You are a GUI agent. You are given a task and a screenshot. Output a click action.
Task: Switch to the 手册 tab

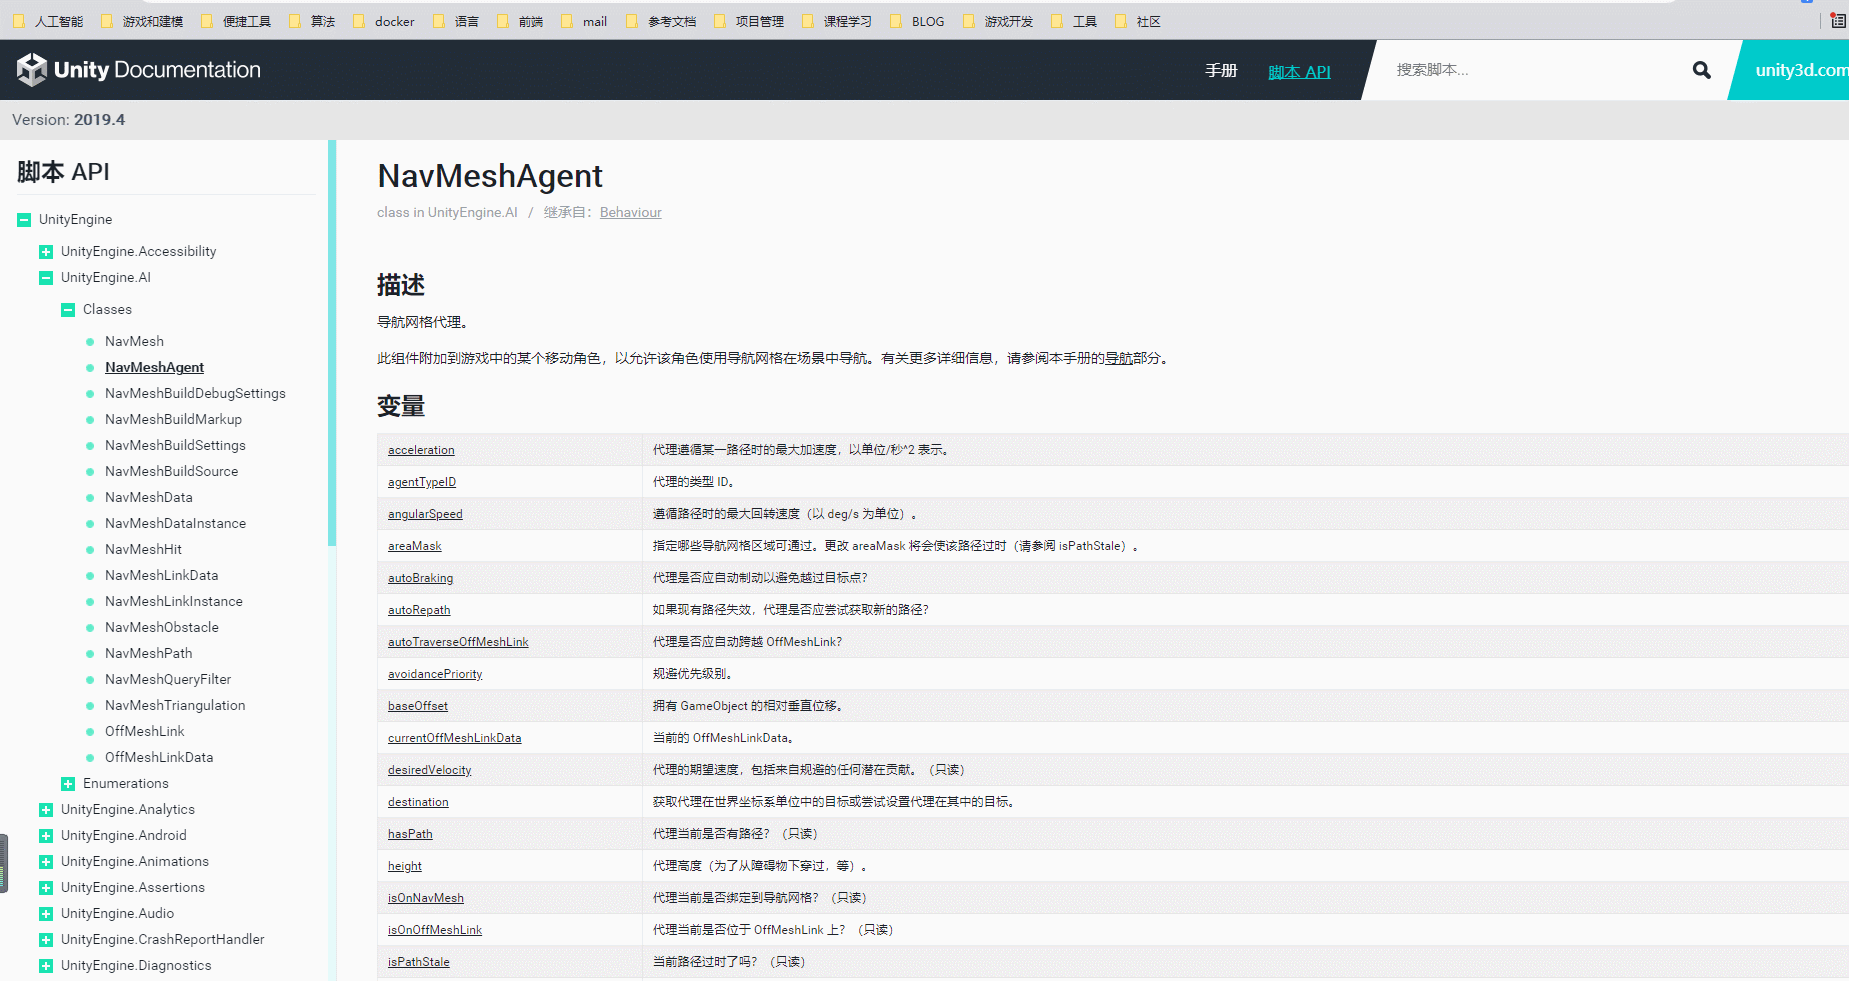[1221, 70]
